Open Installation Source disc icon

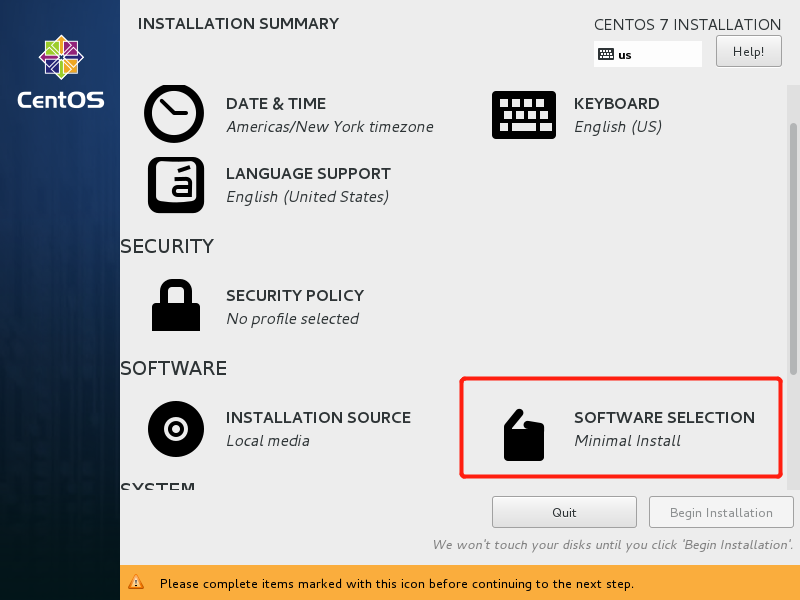pos(176,429)
